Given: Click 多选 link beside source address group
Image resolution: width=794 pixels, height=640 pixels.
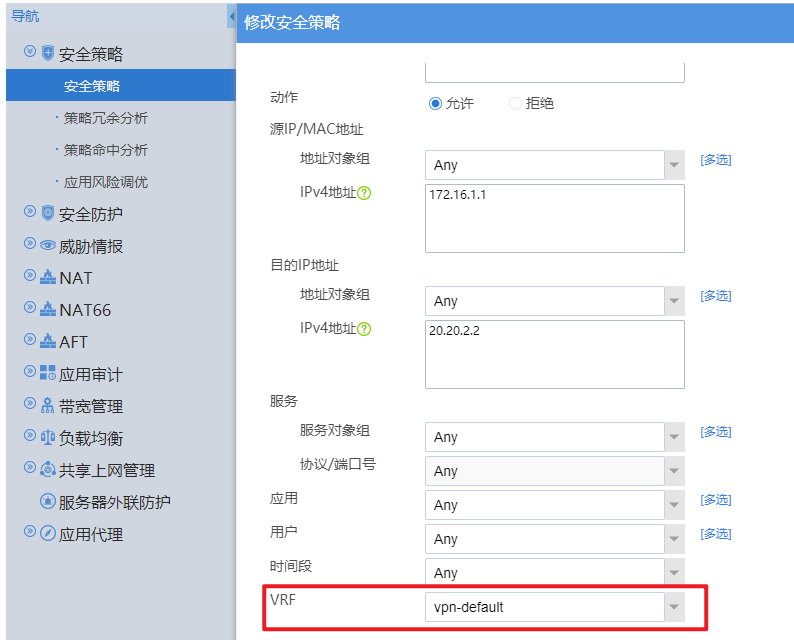Looking at the screenshot, I should (x=715, y=160).
